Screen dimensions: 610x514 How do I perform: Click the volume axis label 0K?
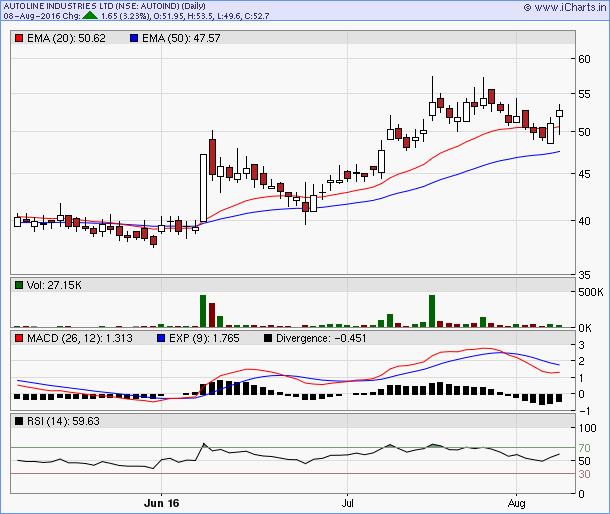pos(585,328)
